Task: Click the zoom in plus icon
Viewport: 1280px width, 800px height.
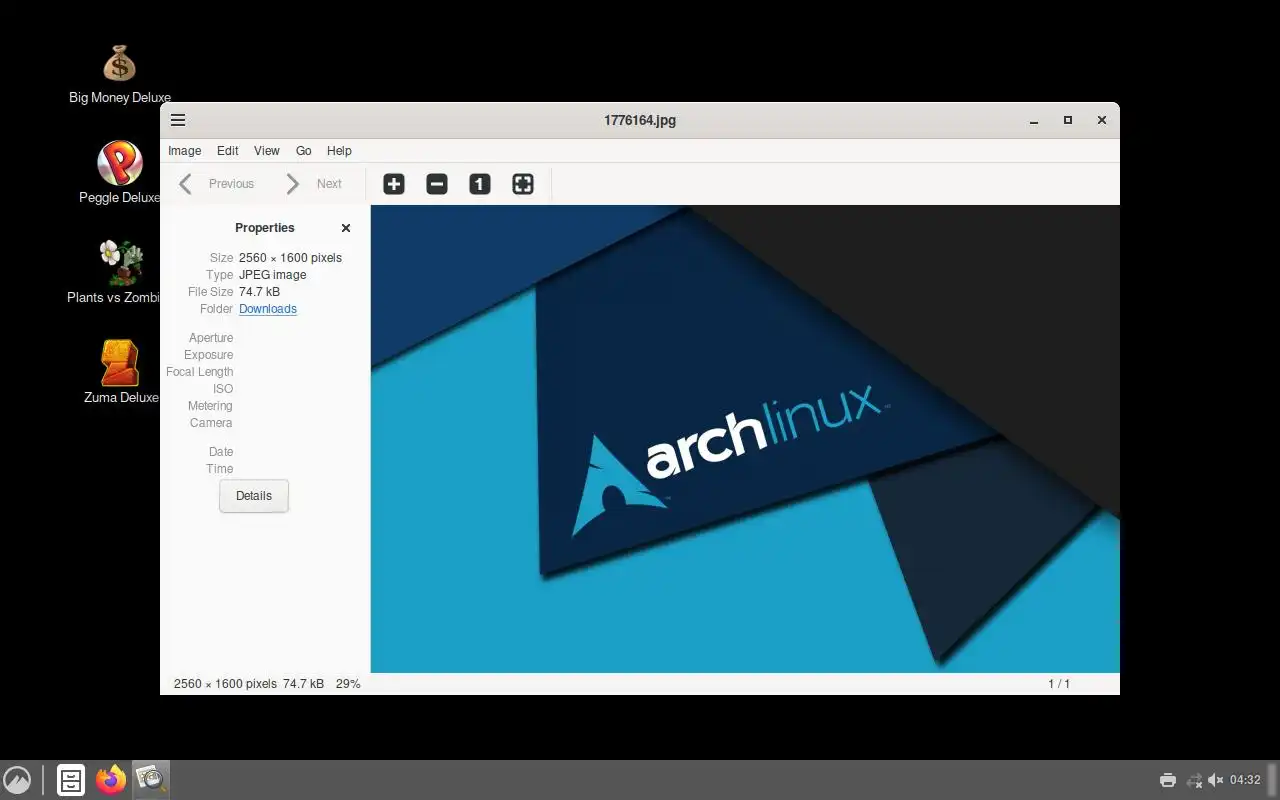Action: tap(394, 184)
